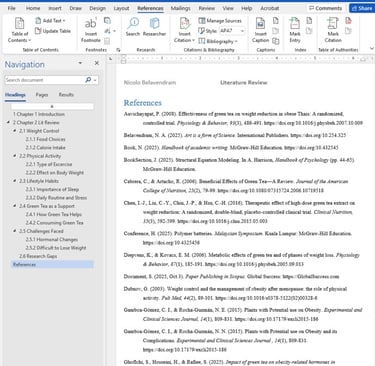Switch to the Mailings ribbon tab
The height and width of the screenshot is (366, 375).
pos(181,8)
